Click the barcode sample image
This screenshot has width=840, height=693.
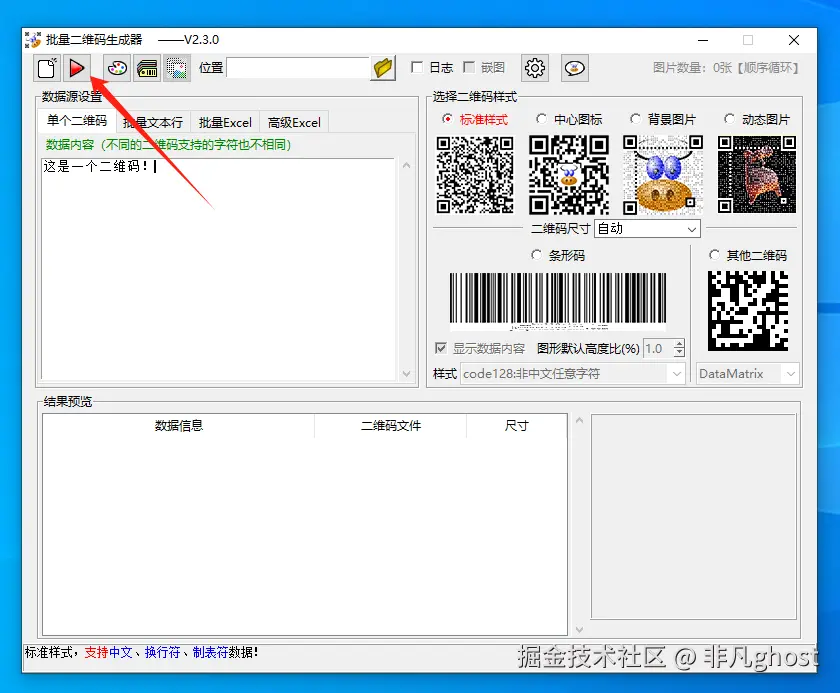558,301
